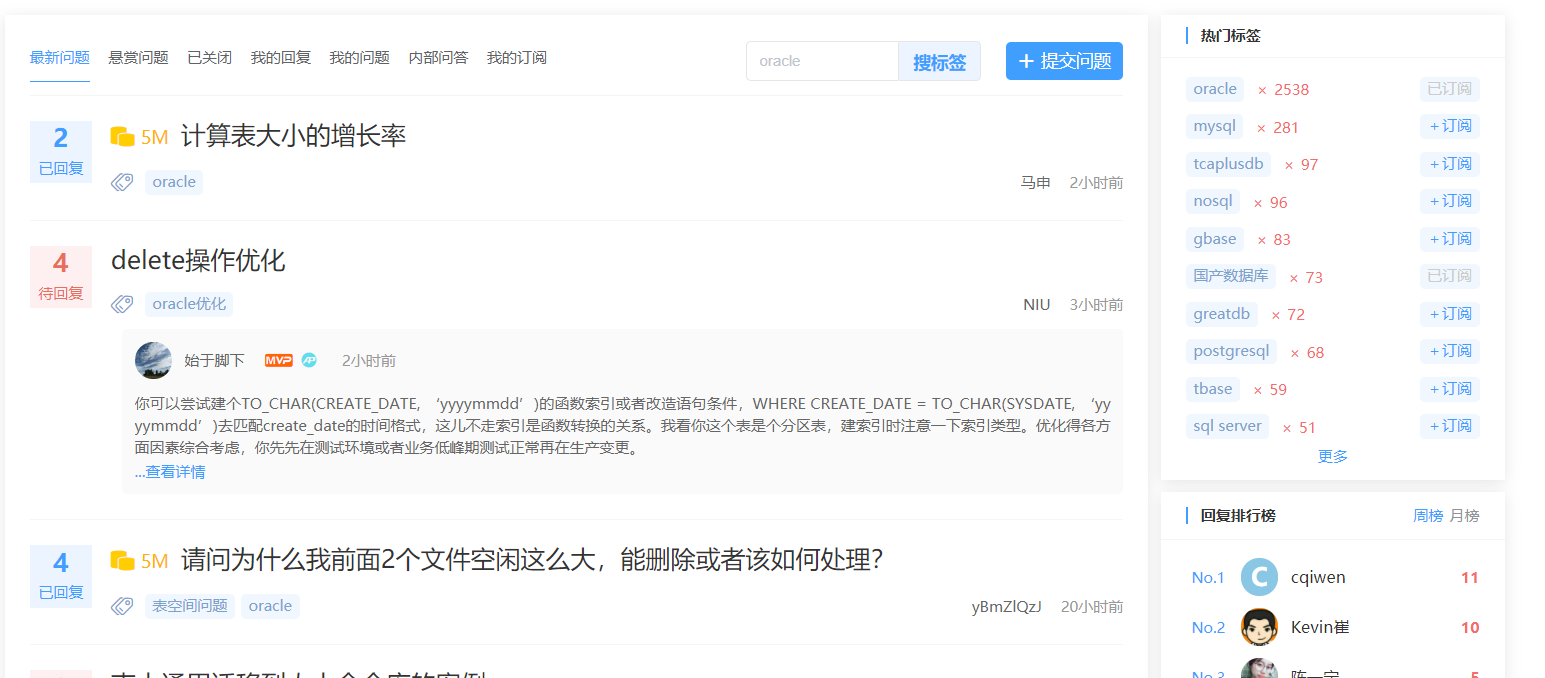Unsubscribe from the oracle tag via 已订阅
The width and height of the screenshot is (1545, 678).
point(1449,88)
